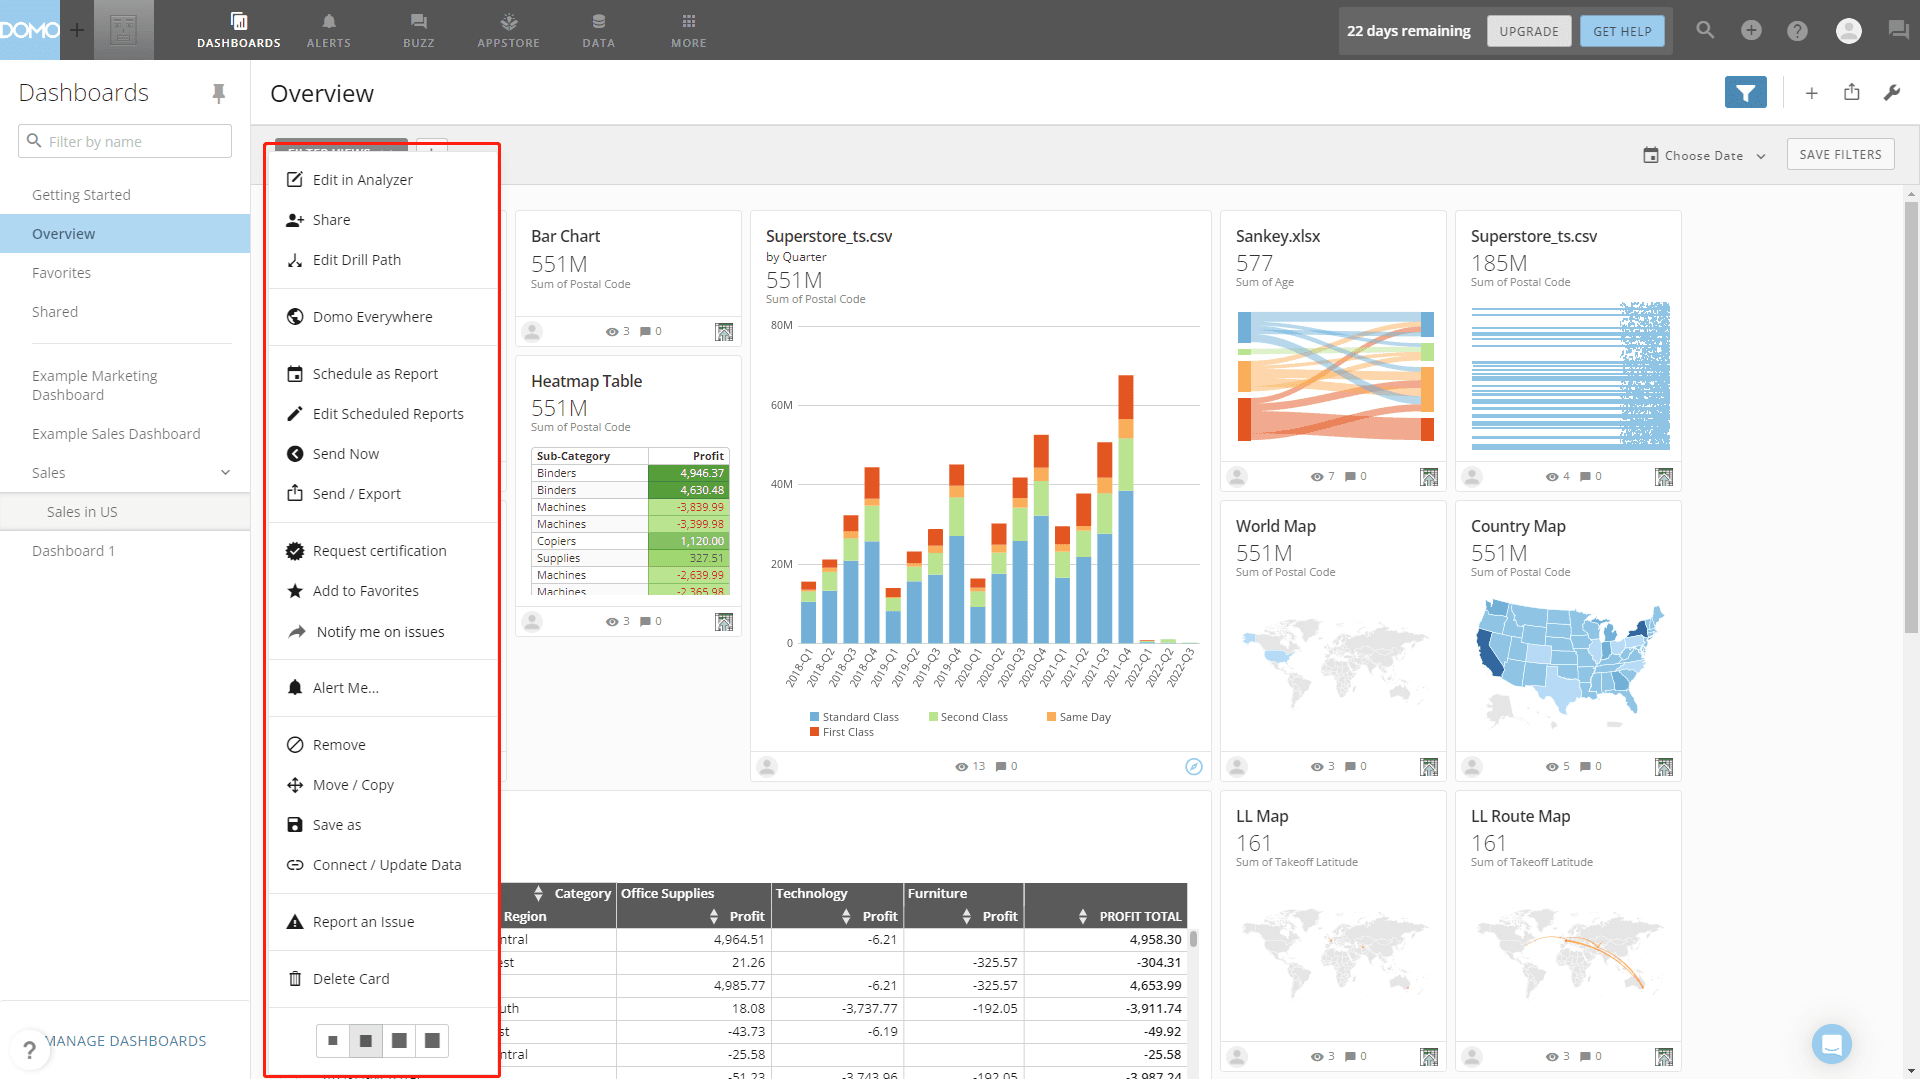Image resolution: width=1920 pixels, height=1079 pixels.
Task: Open MANAGE DASHBOARDS link
Action: click(x=126, y=1041)
